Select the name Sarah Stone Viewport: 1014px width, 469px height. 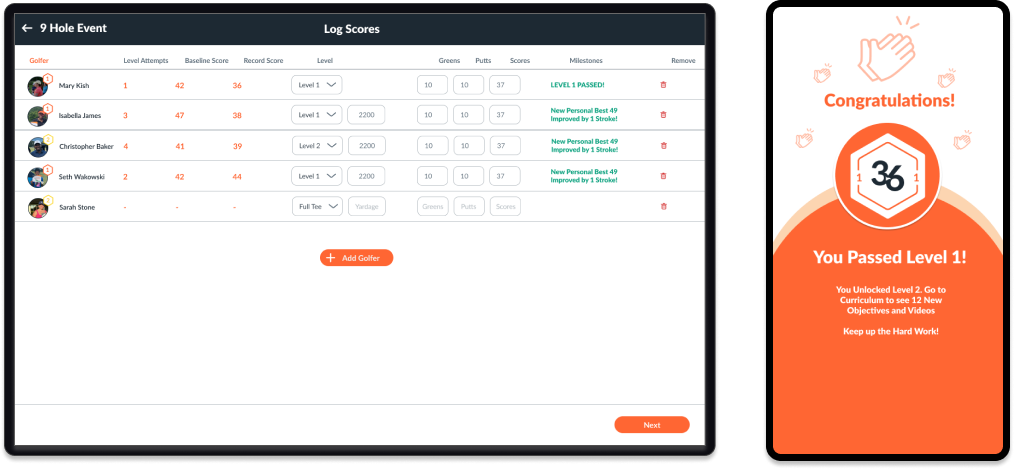[x=77, y=208]
